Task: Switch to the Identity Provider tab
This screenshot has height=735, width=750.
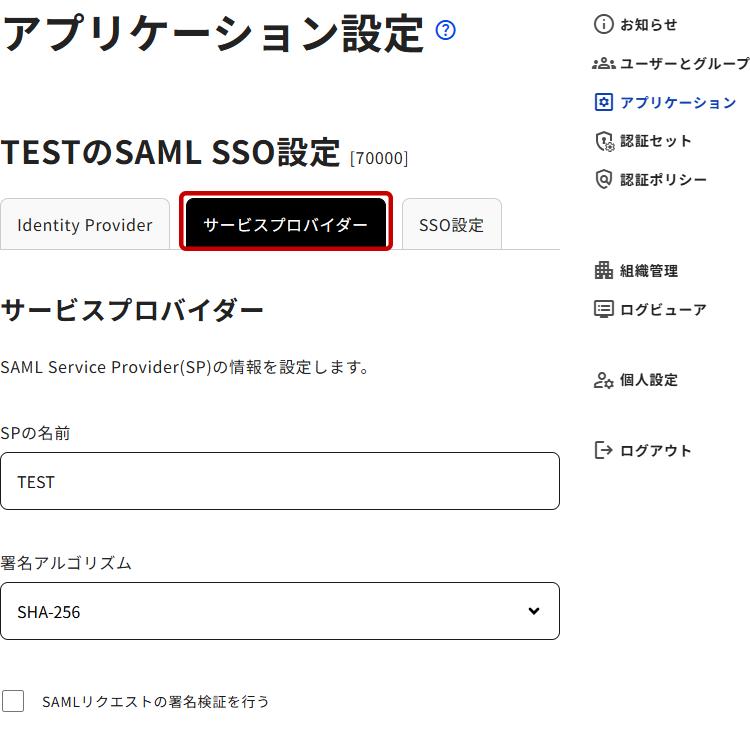Action: [85, 225]
